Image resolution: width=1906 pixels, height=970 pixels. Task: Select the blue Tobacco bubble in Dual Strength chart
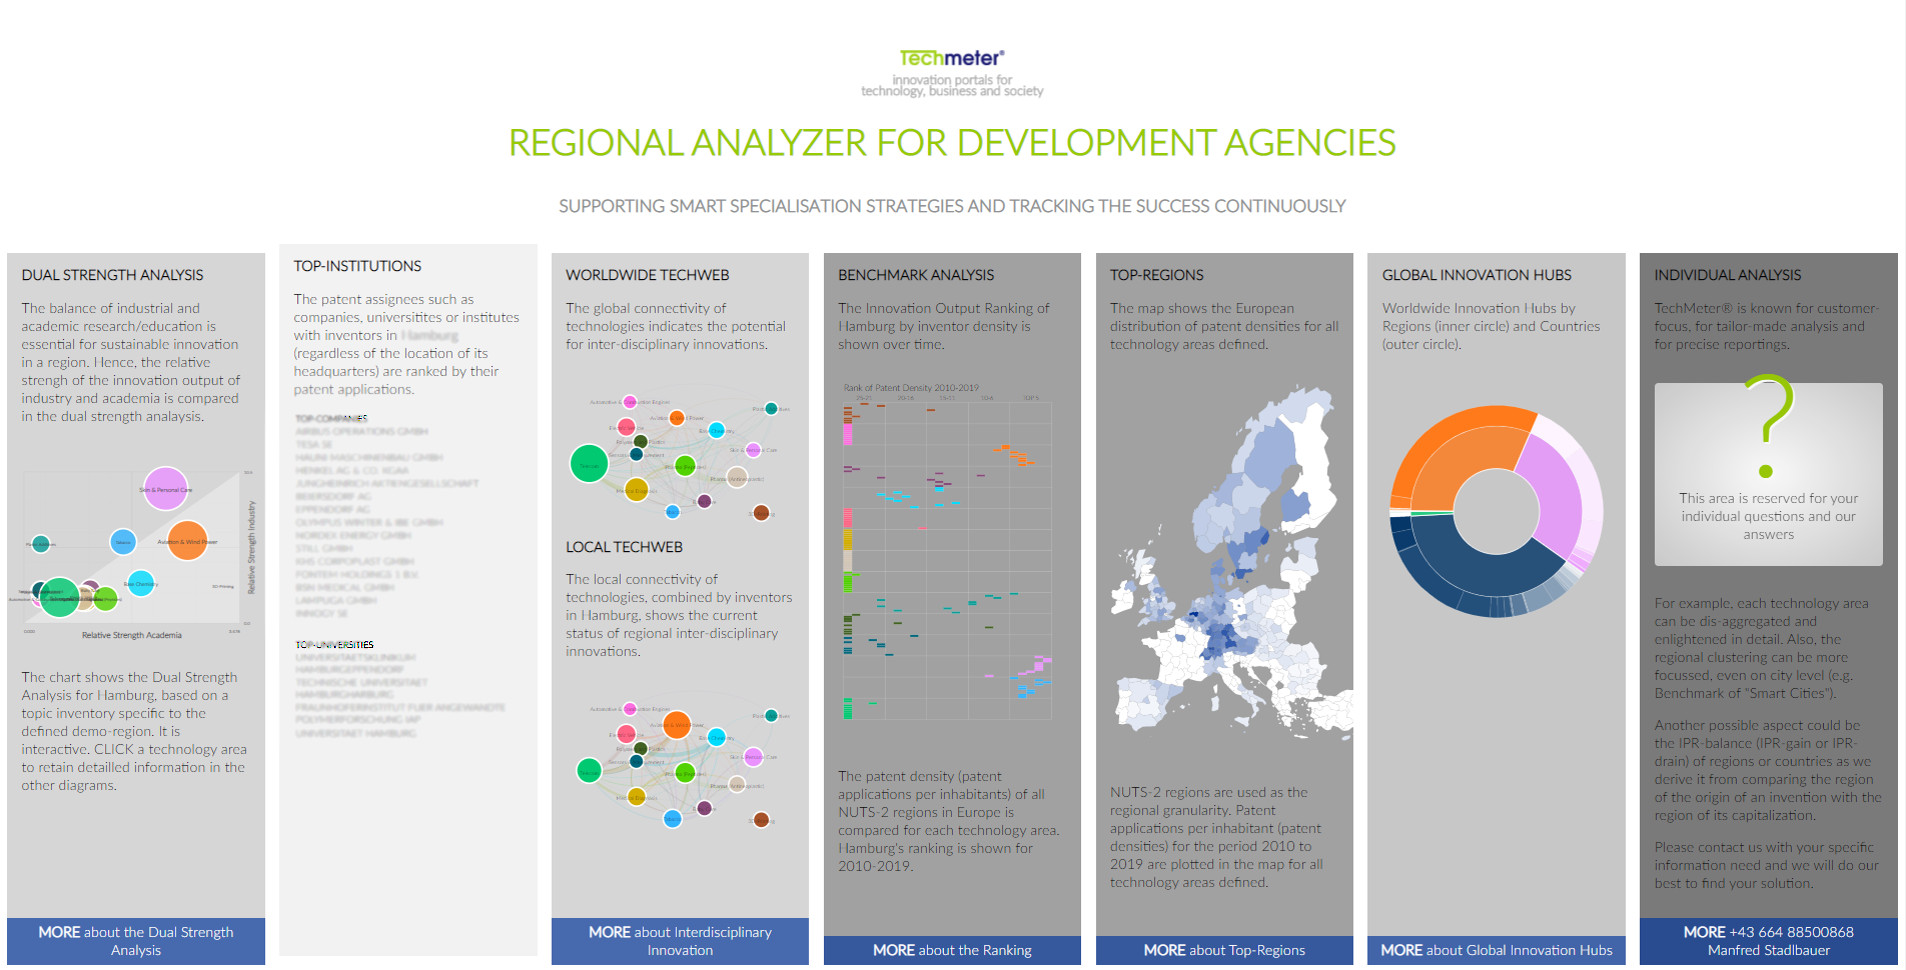123,542
